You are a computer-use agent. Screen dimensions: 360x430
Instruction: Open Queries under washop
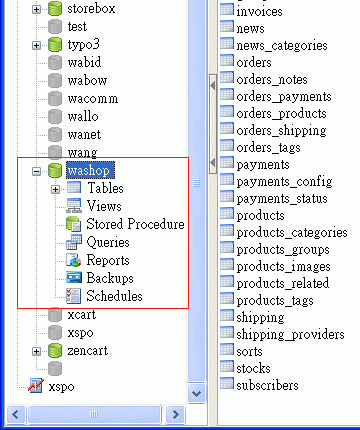(108, 242)
